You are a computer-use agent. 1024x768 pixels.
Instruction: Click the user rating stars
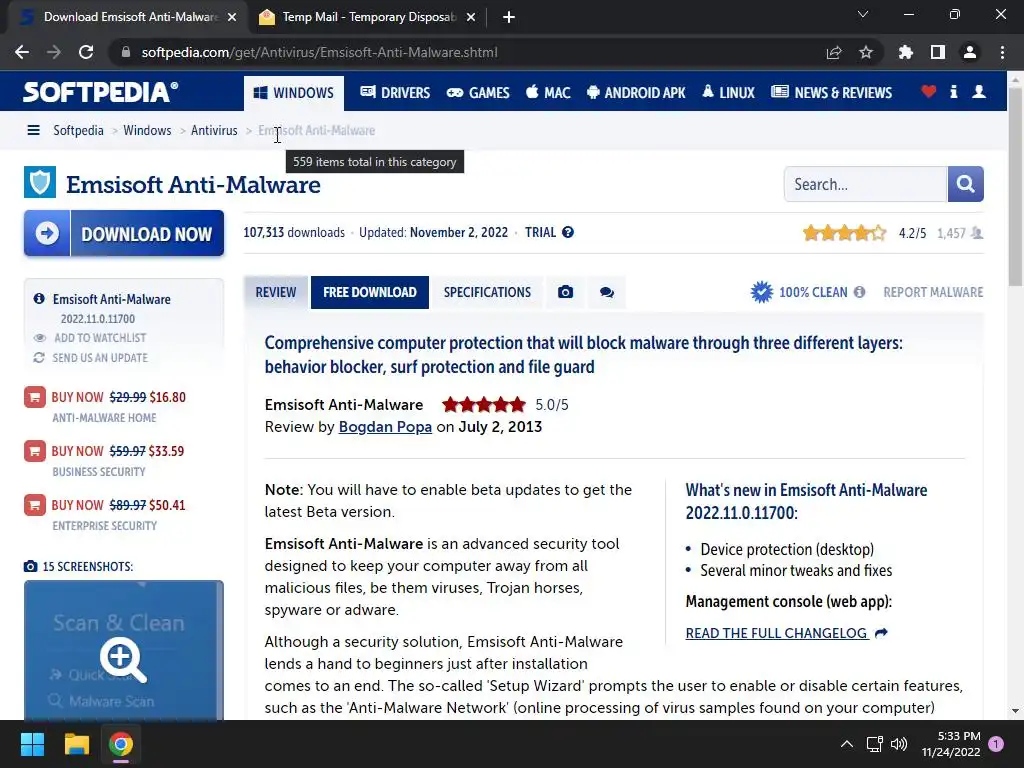click(x=844, y=233)
